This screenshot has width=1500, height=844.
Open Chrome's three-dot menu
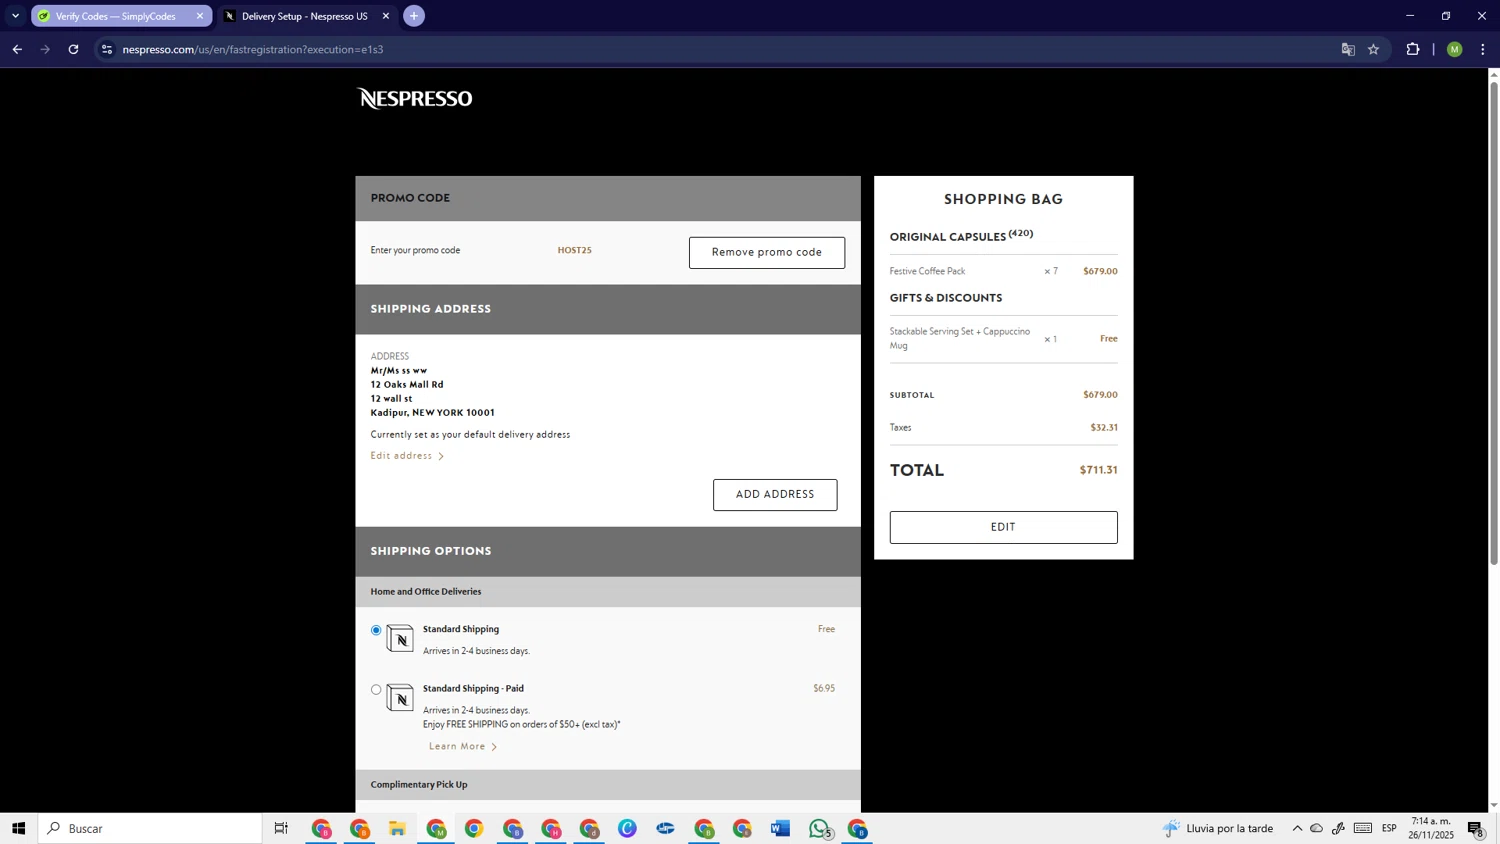point(1483,49)
